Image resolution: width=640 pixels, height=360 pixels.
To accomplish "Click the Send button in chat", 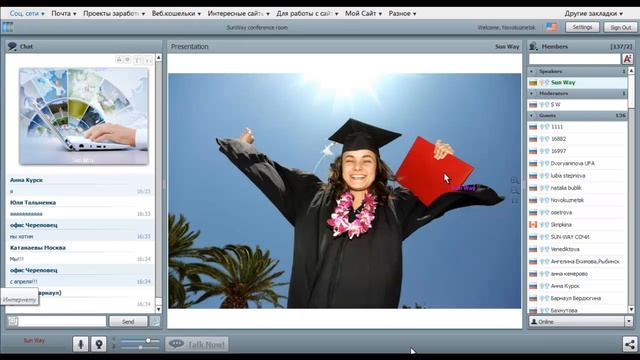I will 128,322.
